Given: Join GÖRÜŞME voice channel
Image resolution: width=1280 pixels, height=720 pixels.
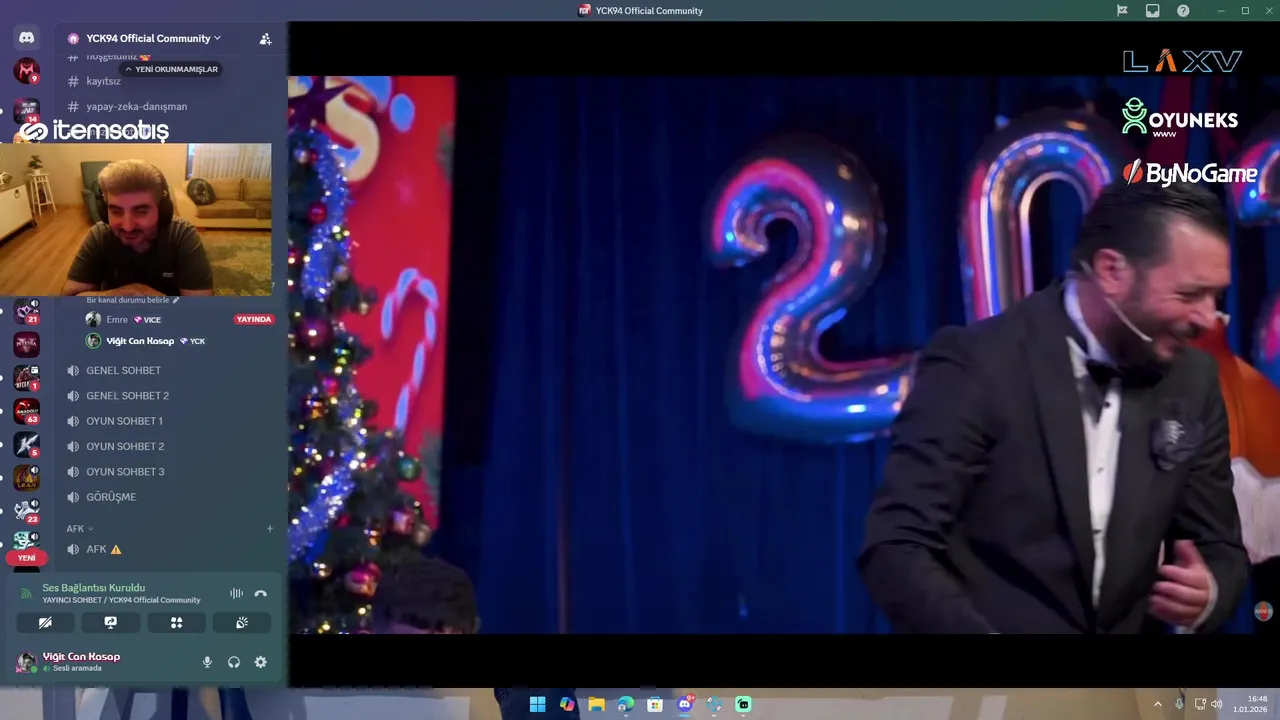Looking at the screenshot, I should (x=111, y=497).
